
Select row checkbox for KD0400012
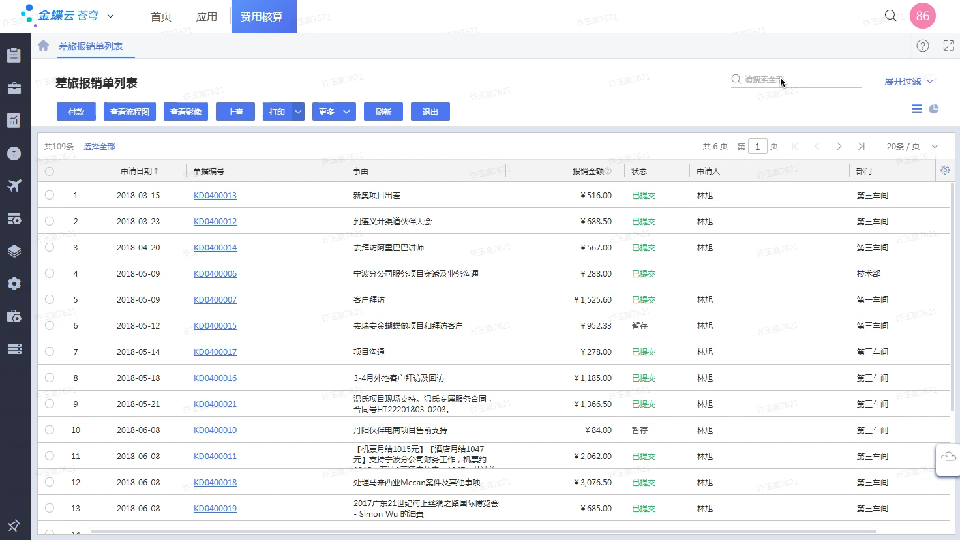[x=50, y=221]
